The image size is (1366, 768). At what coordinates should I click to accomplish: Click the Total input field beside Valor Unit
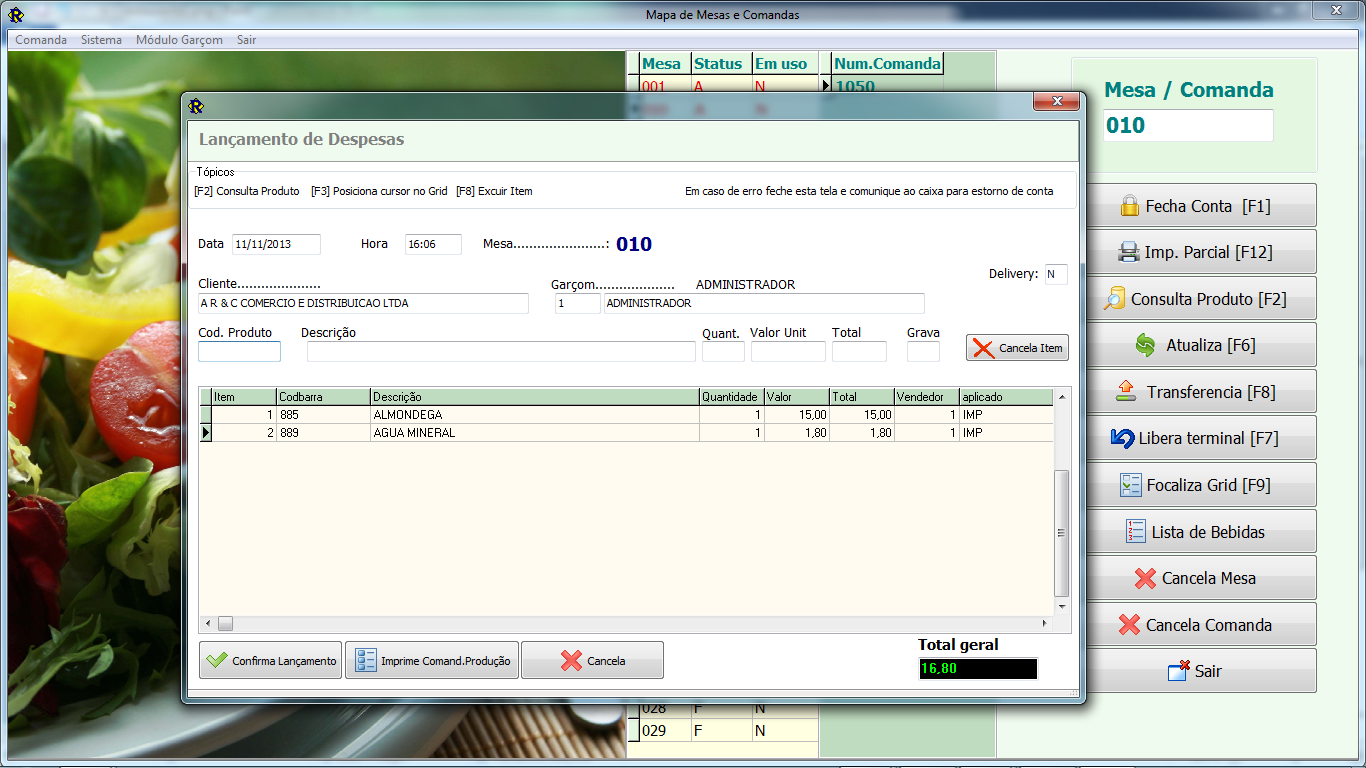tap(859, 351)
